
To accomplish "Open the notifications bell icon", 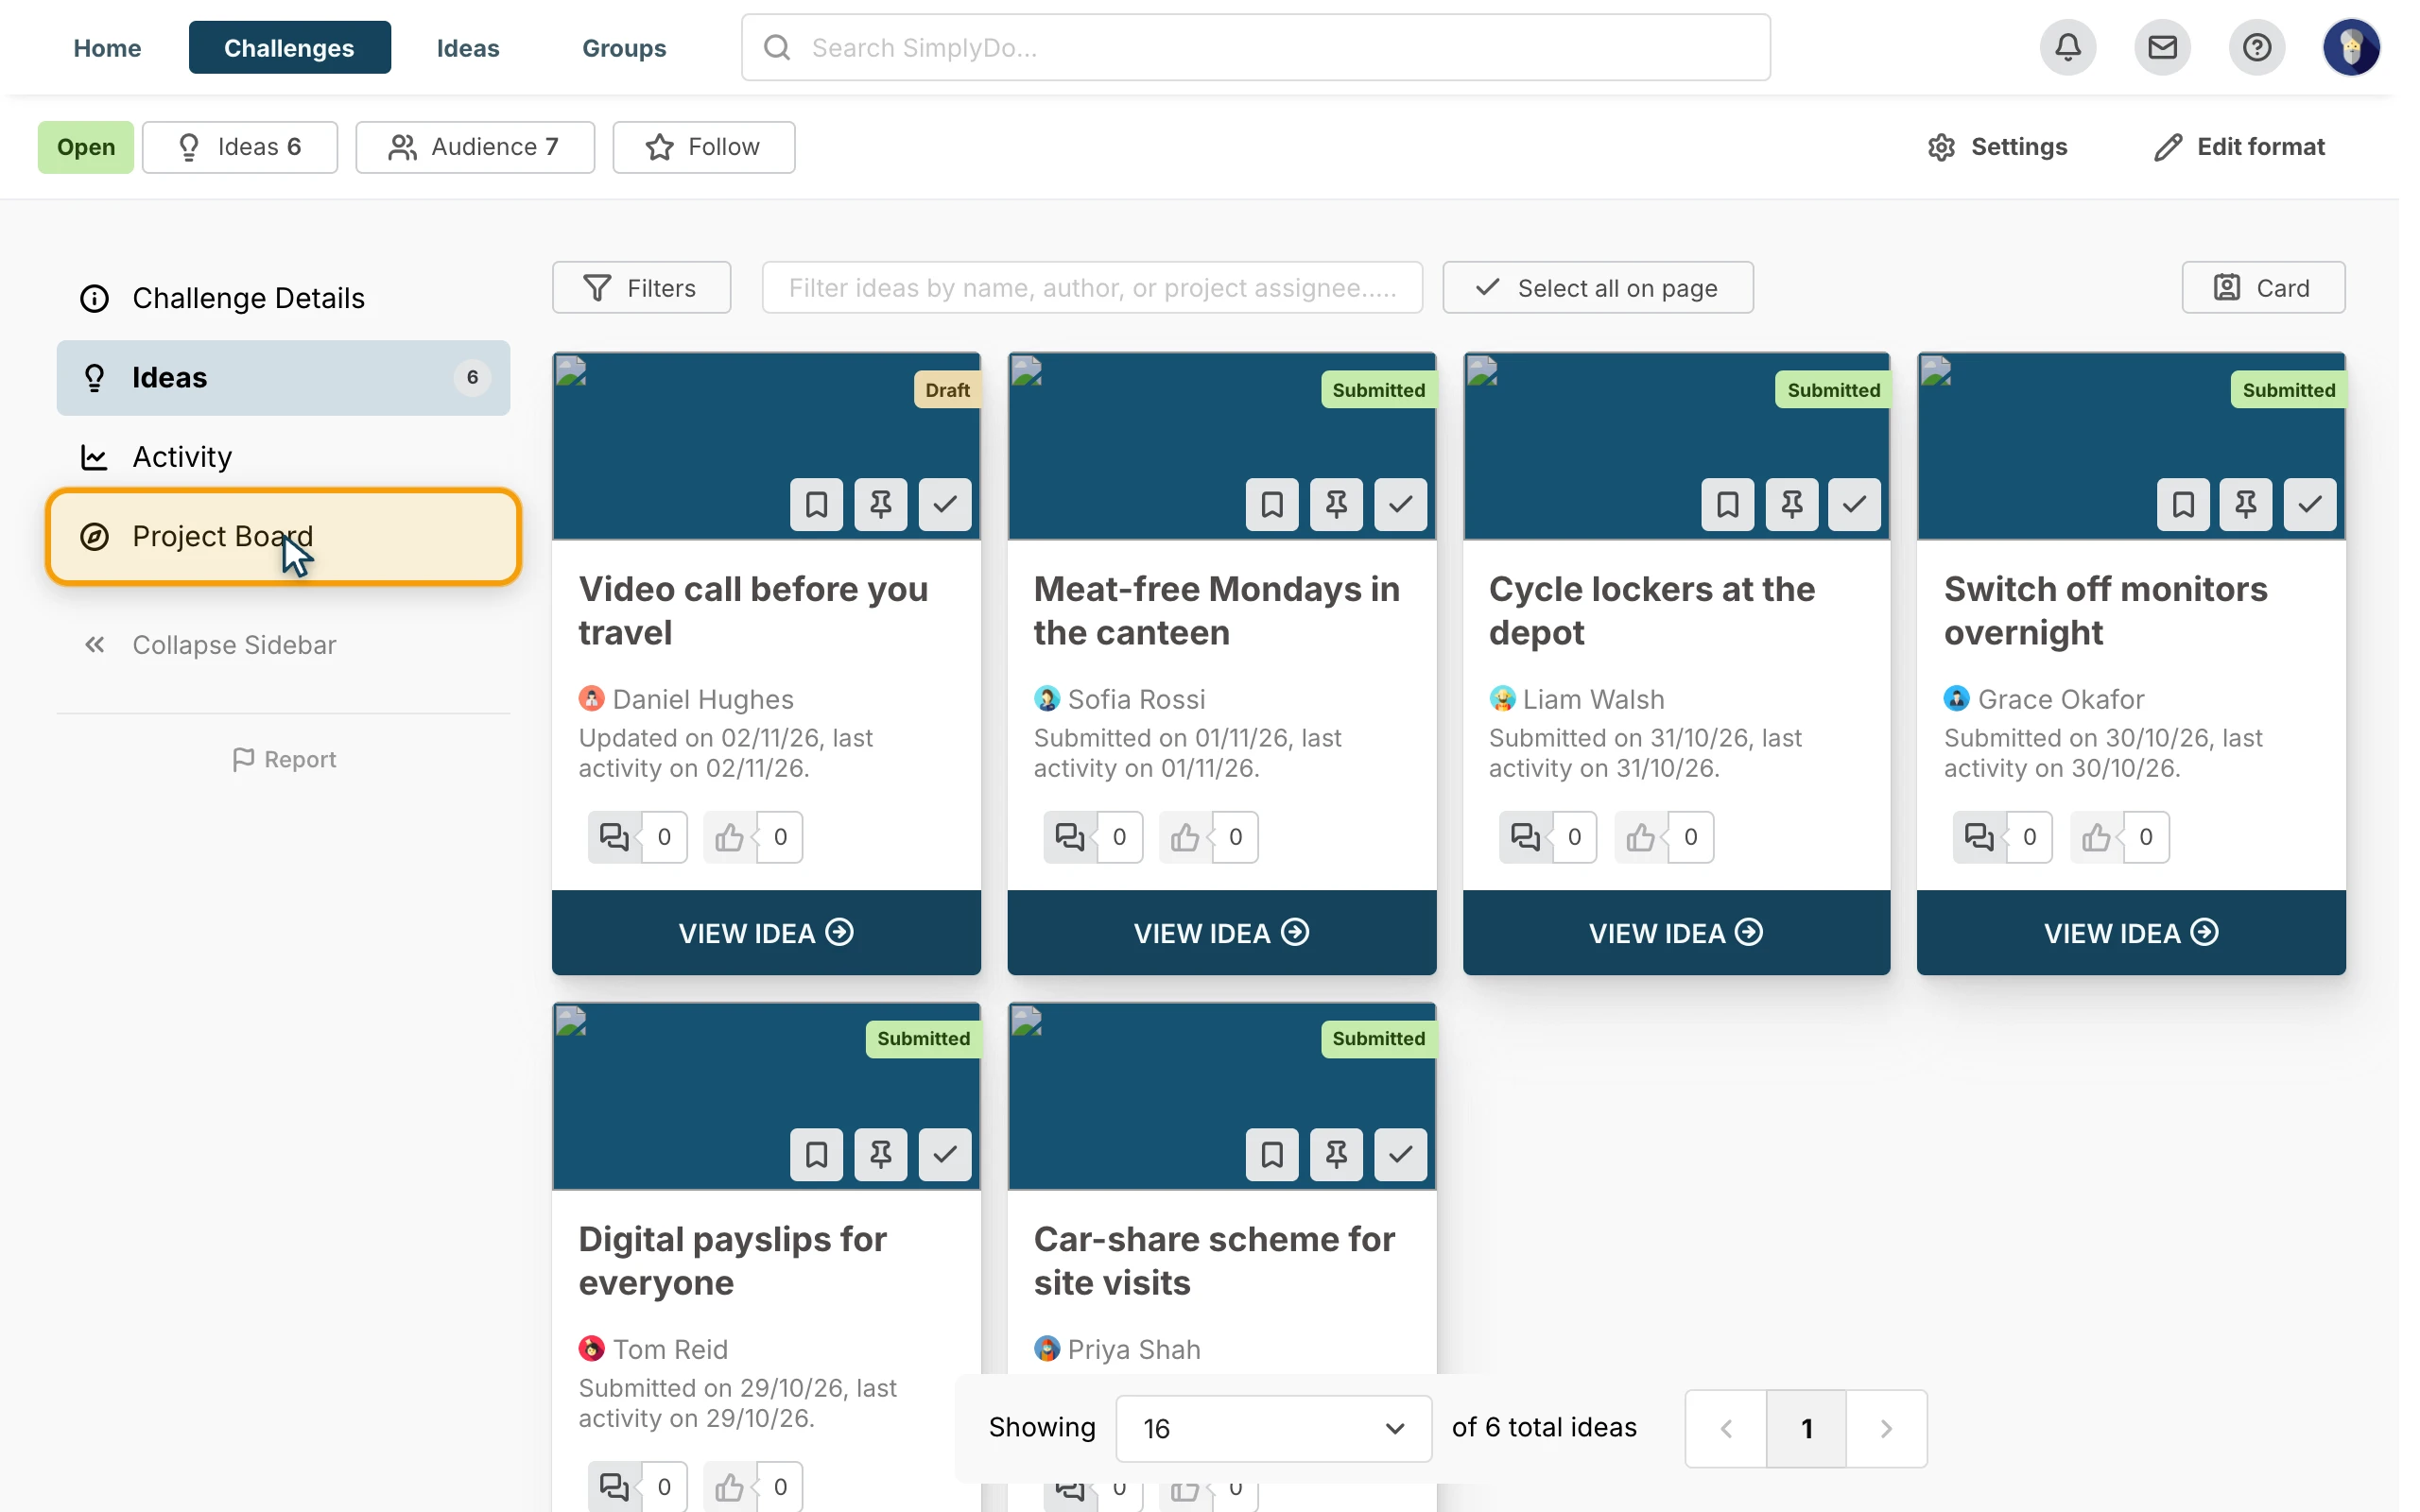I will [x=2067, y=47].
